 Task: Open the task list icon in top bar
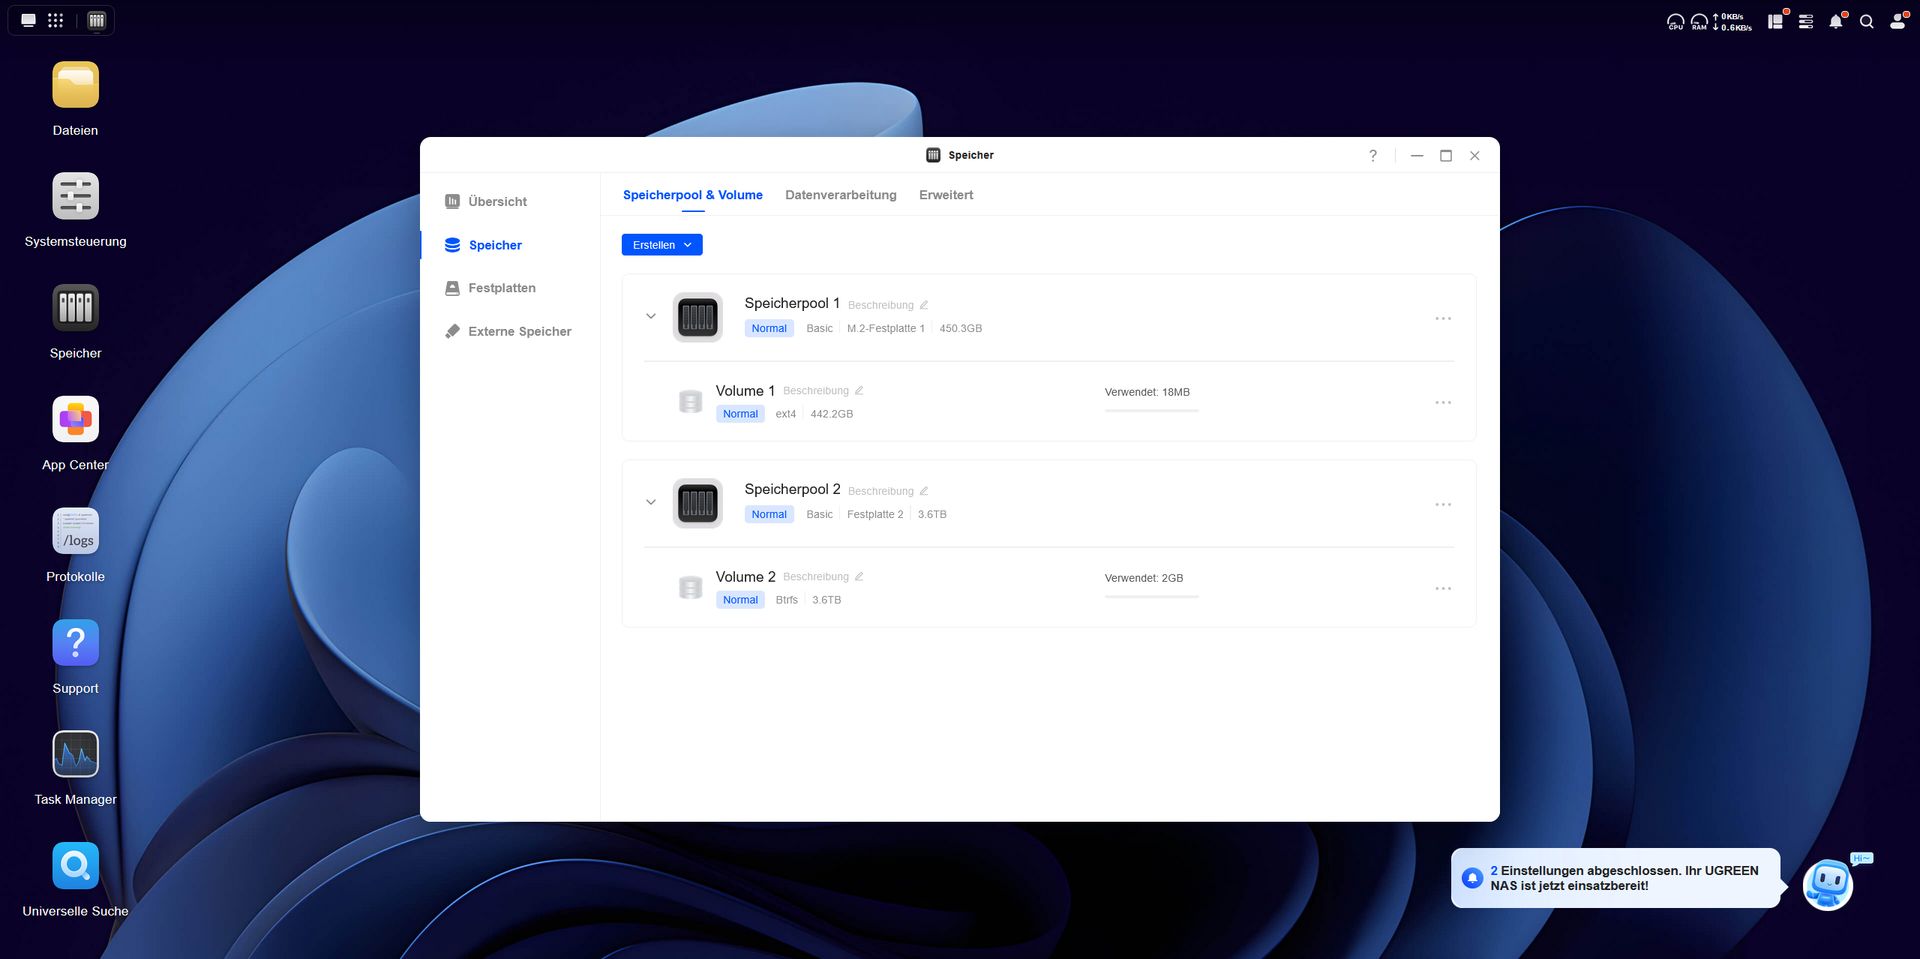[x=1806, y=21]
